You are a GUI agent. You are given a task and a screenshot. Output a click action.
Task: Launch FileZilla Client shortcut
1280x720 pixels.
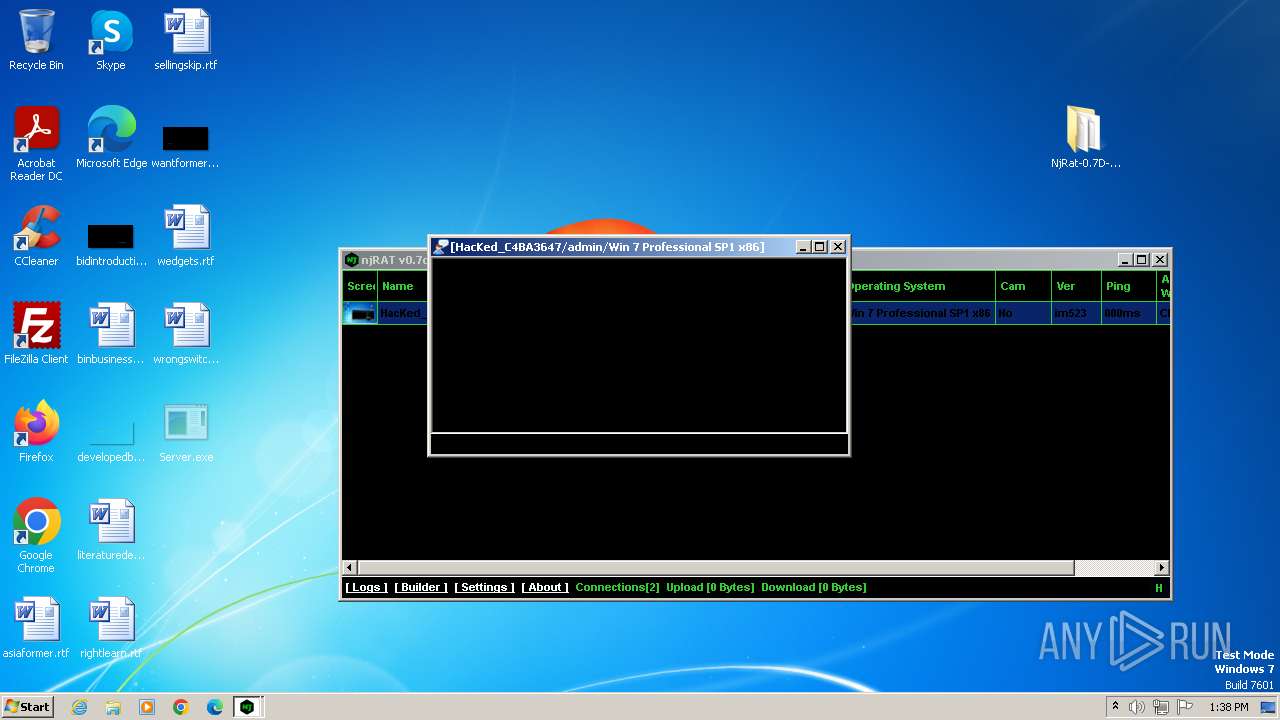[x=36, y=334]
